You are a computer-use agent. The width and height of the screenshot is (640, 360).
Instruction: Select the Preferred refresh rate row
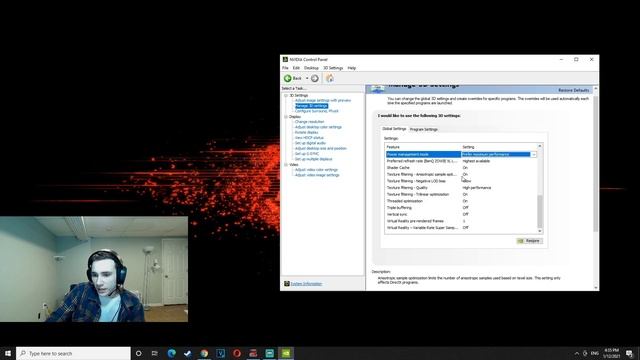click(461, 161)
